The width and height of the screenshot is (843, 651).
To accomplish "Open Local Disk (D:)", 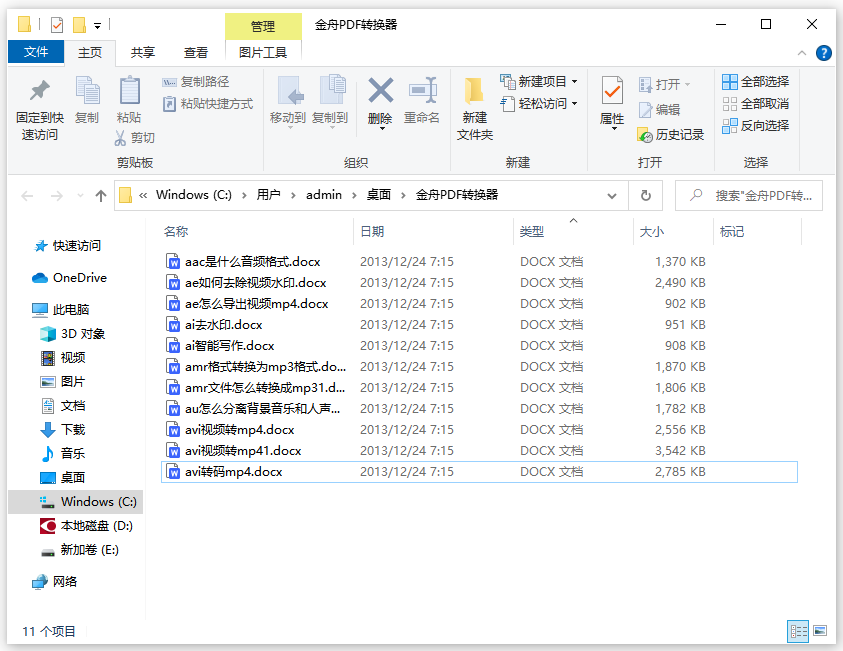I will pyautogui.click(x=87, y=526).
